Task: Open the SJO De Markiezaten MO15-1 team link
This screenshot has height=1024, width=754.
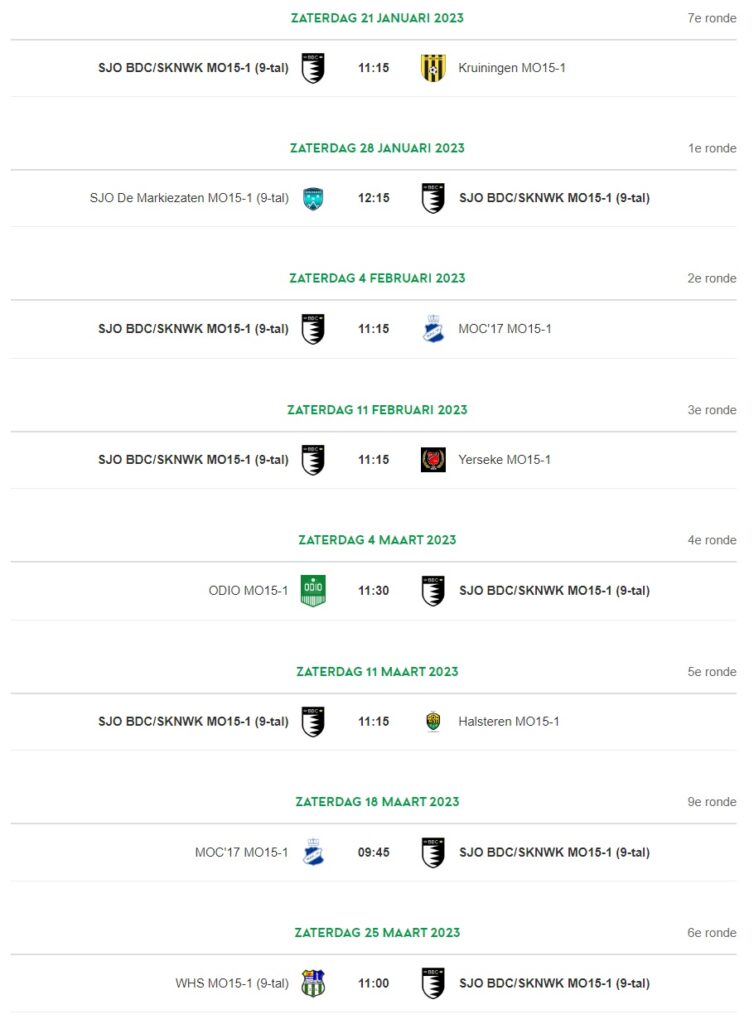Action: click(189, 198)
